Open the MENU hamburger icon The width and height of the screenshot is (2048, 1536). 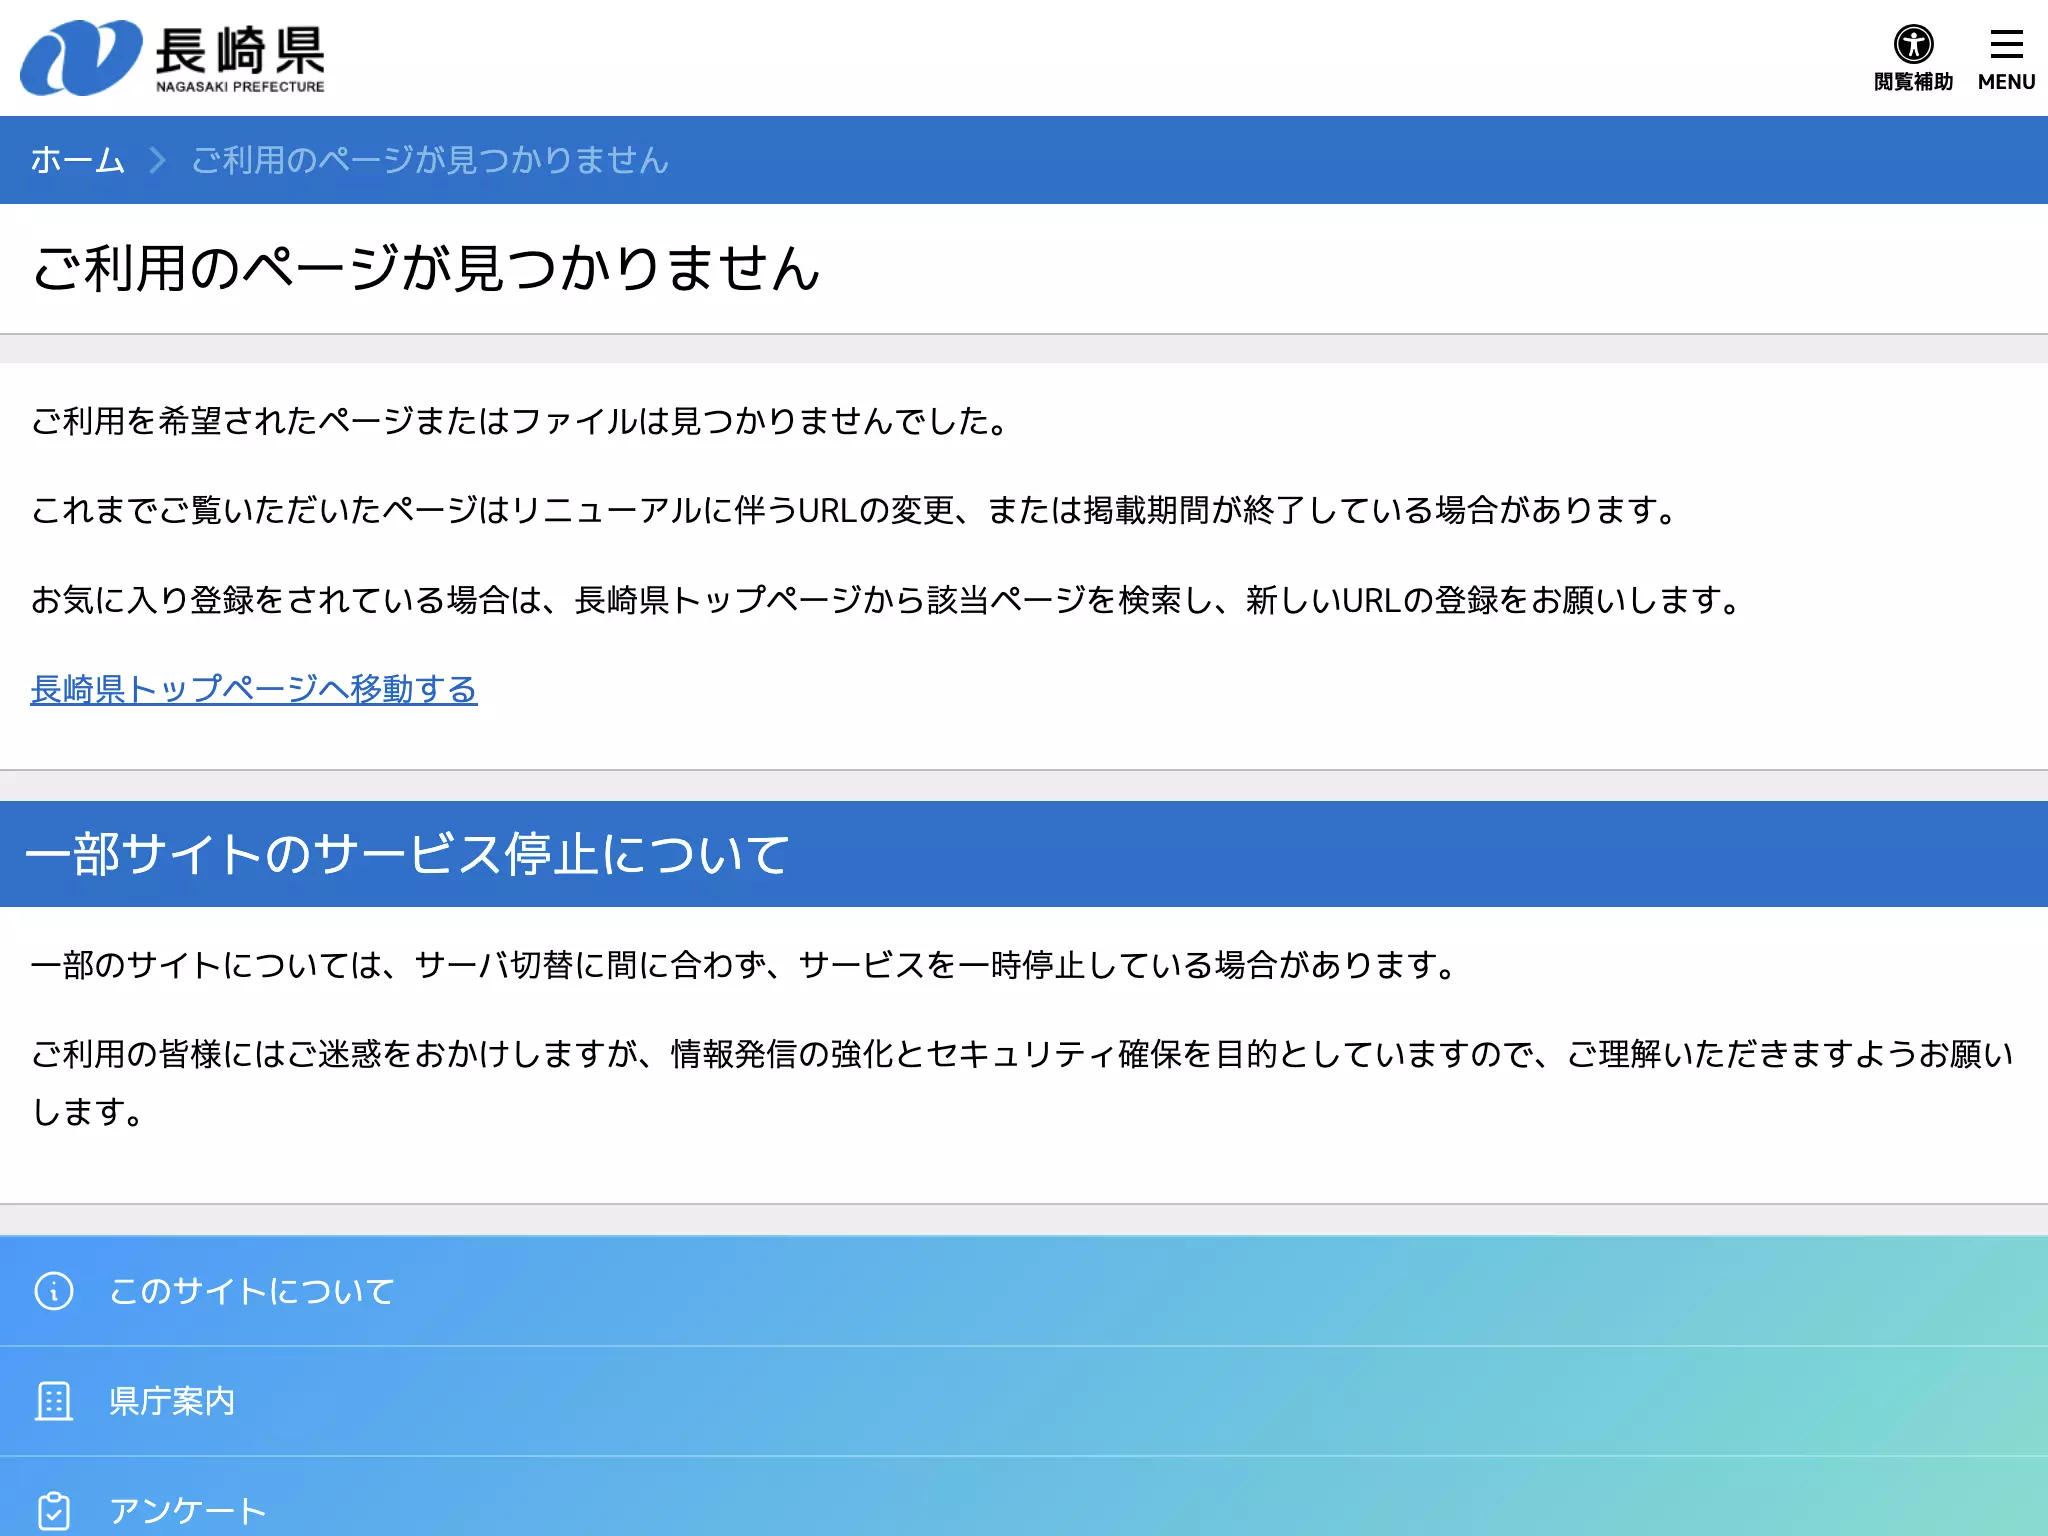point(2006,58)
